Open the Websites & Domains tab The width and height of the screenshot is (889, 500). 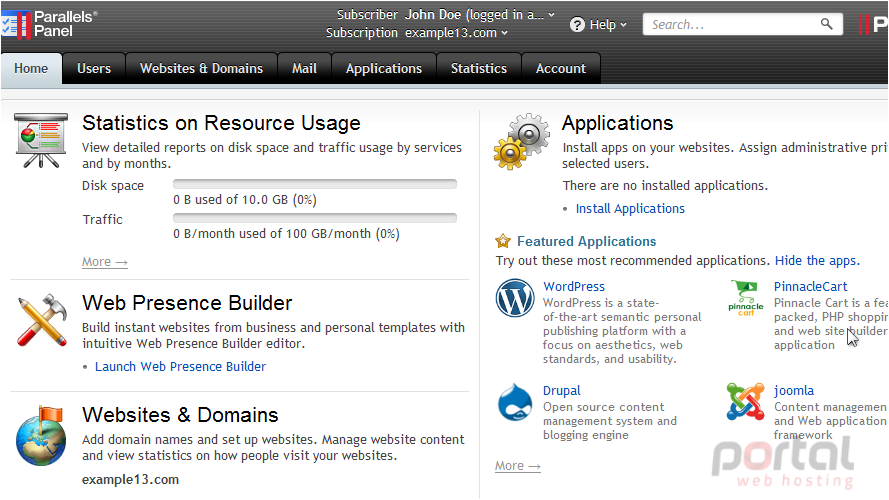click(201, 69)
